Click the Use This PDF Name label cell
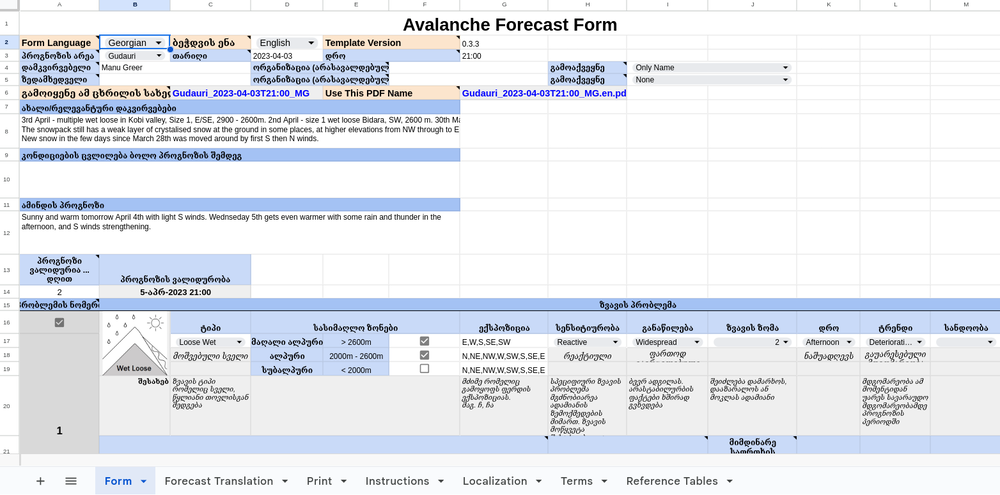The image size is (1000, 495). (x=392, y=93)
